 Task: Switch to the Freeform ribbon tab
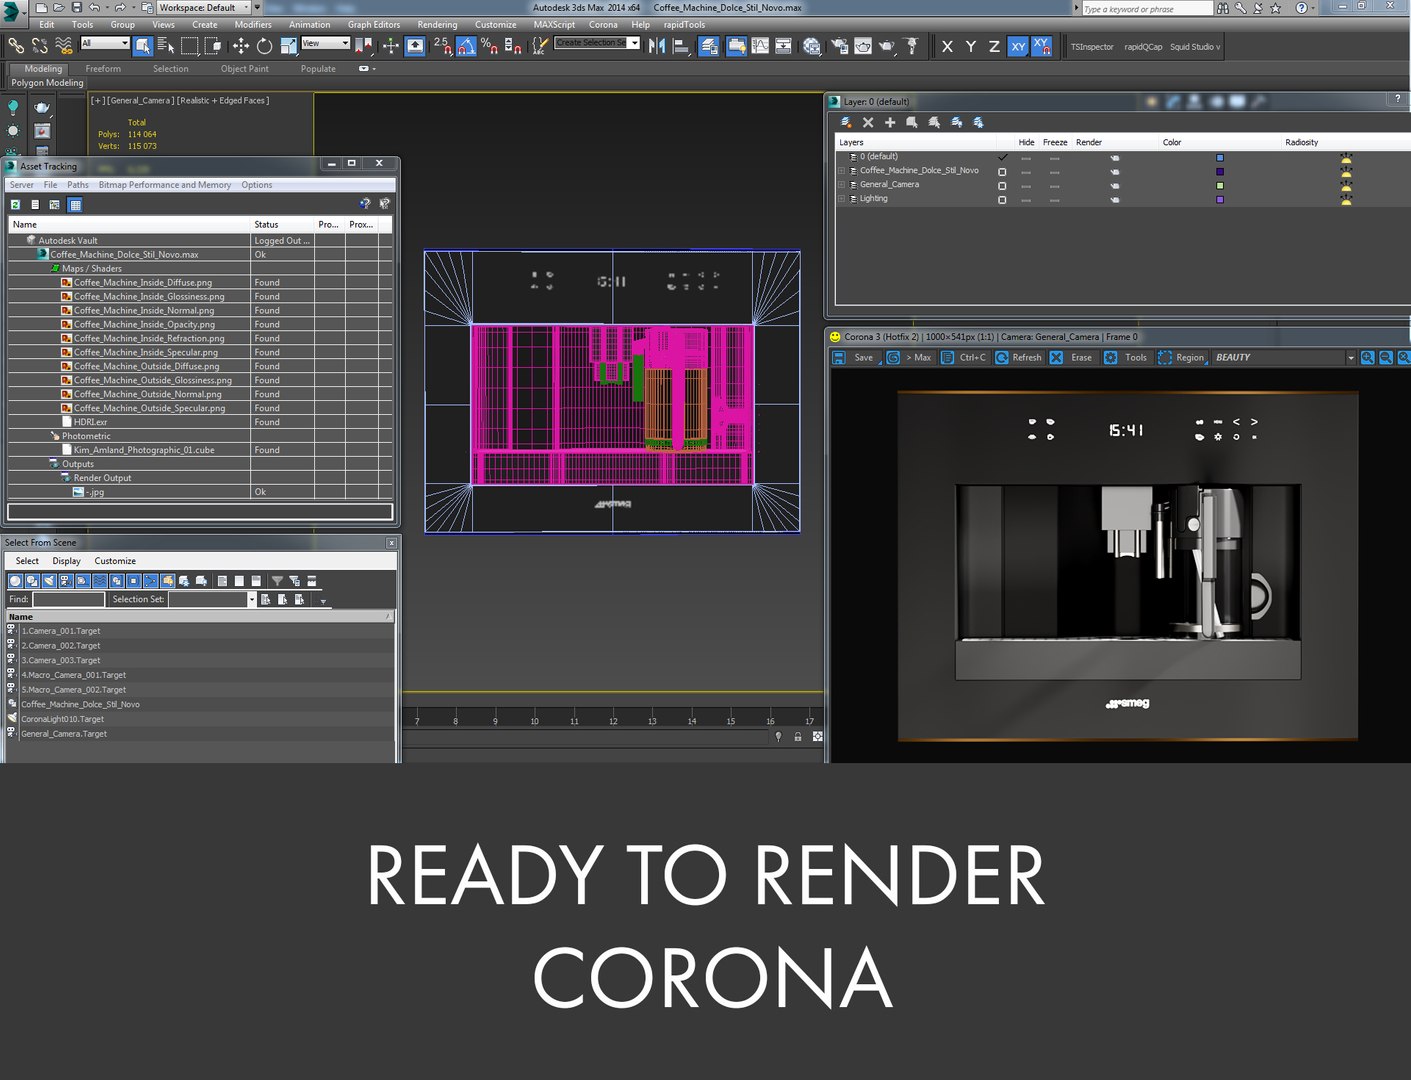103,69
